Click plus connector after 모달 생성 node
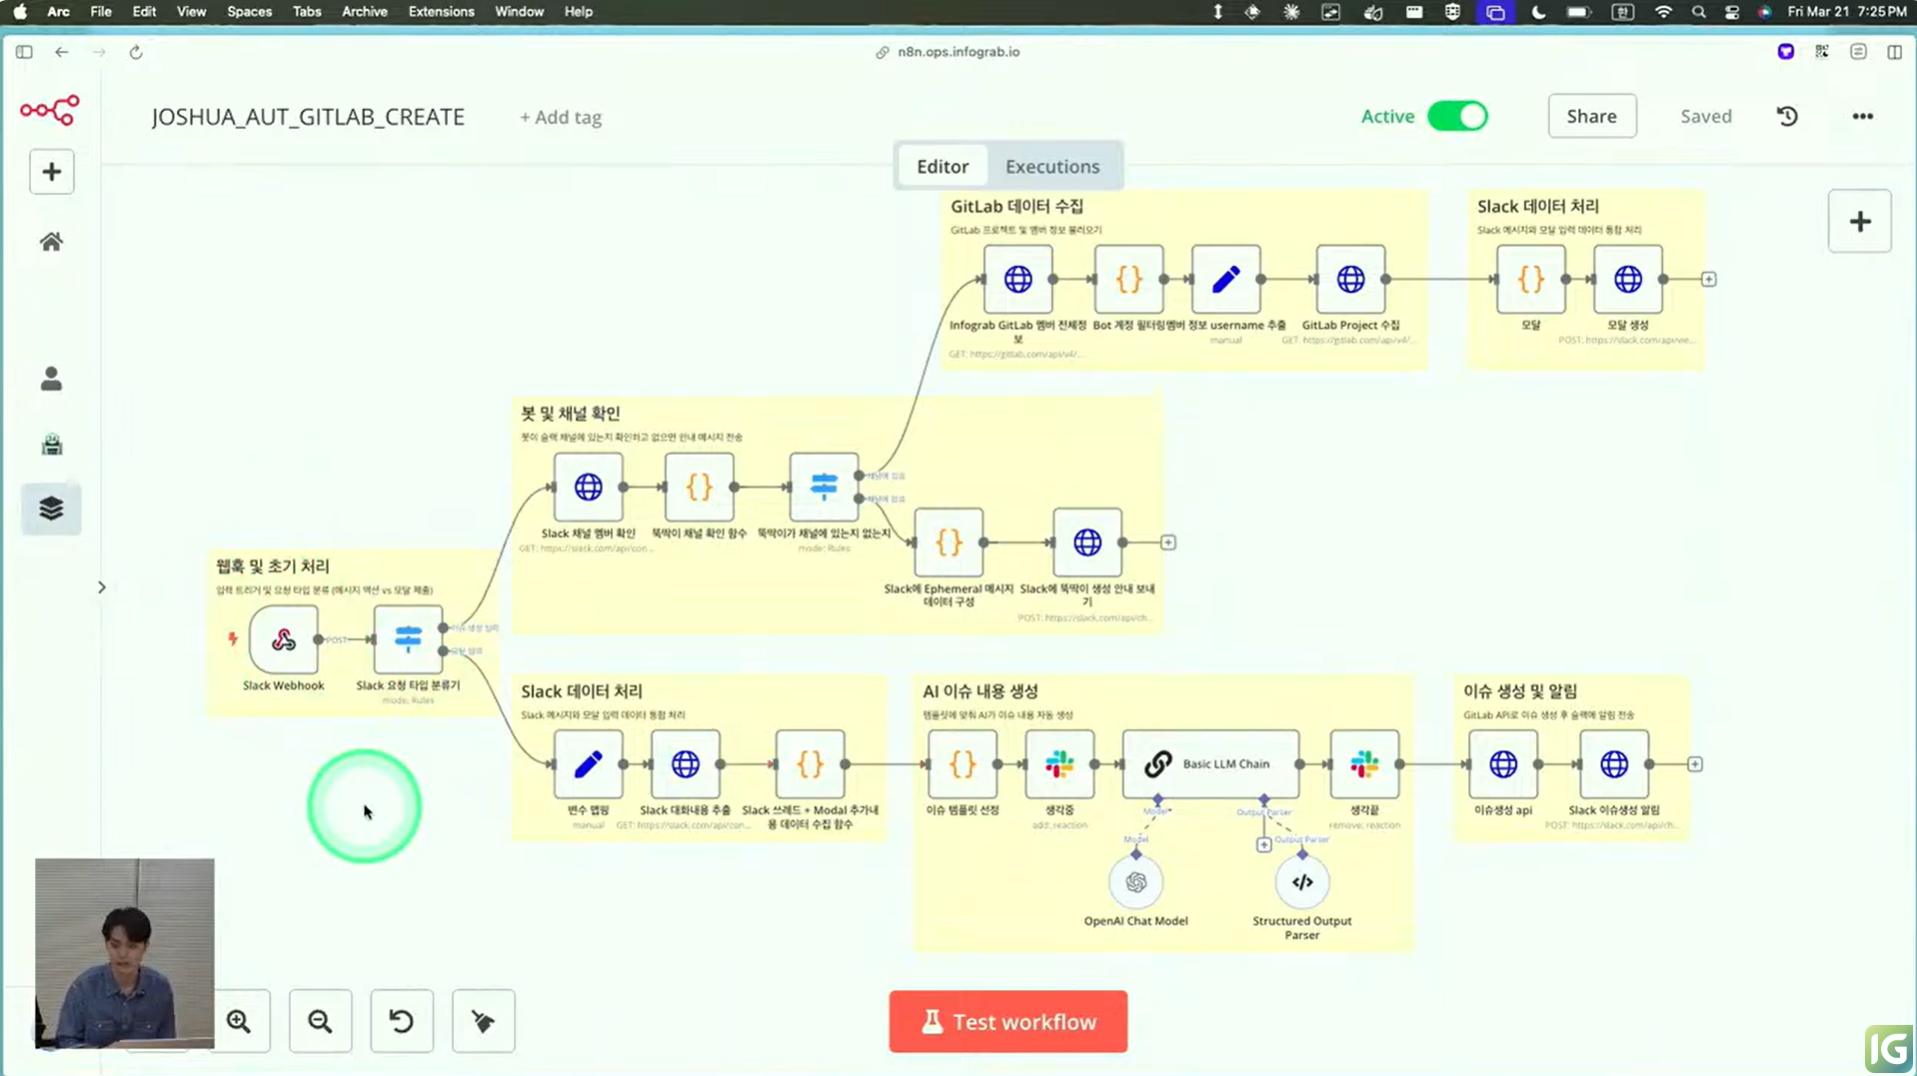 point(1709,280)
